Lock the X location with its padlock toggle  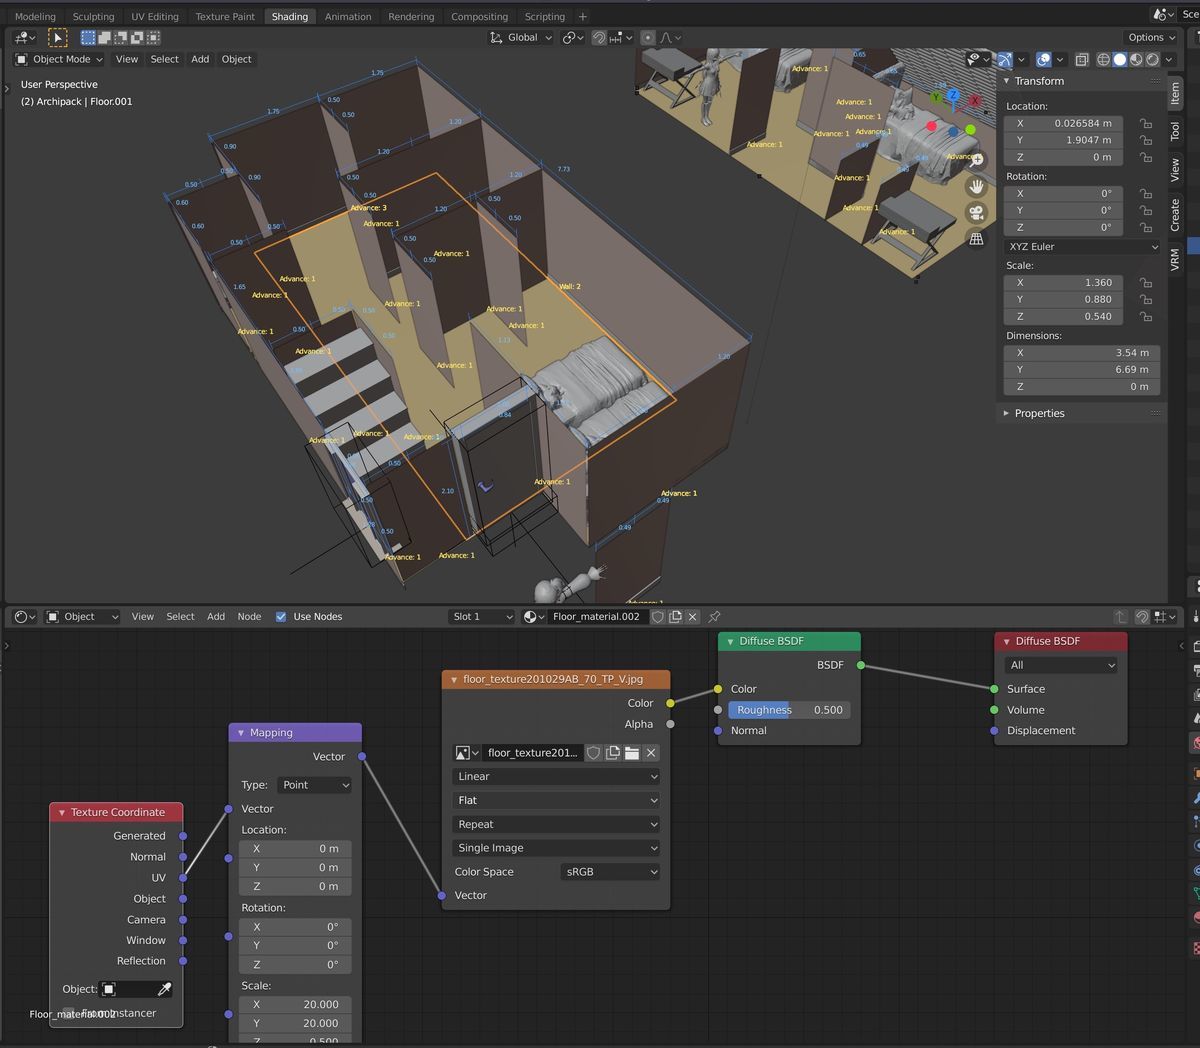[1143, 123]
